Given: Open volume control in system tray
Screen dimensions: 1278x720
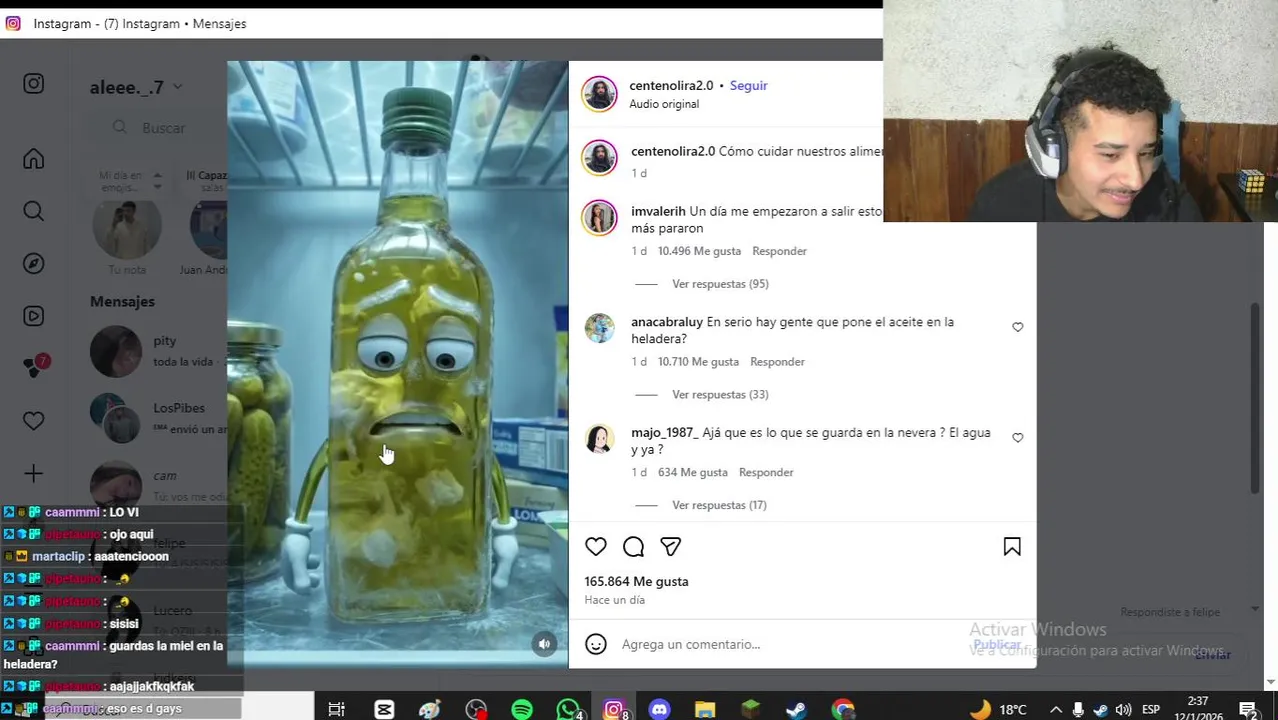Looking at the screenshot, I should (x=1124, y=709).
